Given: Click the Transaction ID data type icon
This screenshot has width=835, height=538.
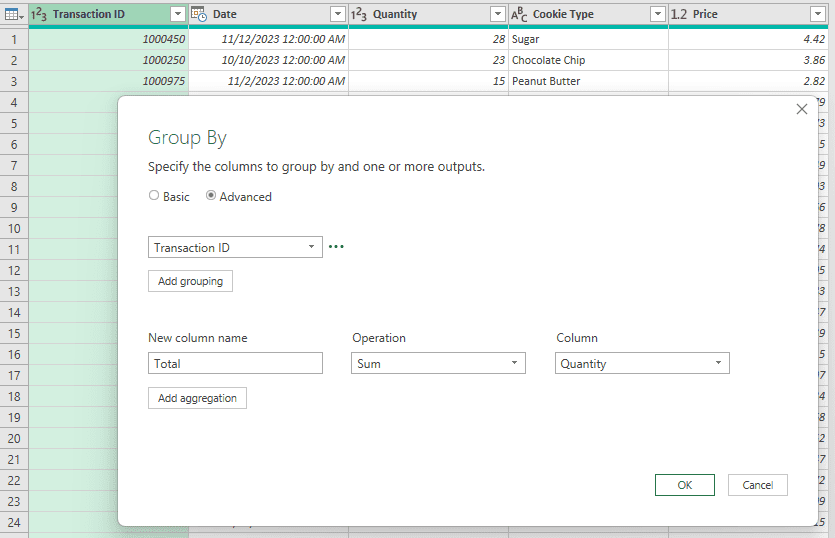Looking at the screenshot, I should [40, 14].
